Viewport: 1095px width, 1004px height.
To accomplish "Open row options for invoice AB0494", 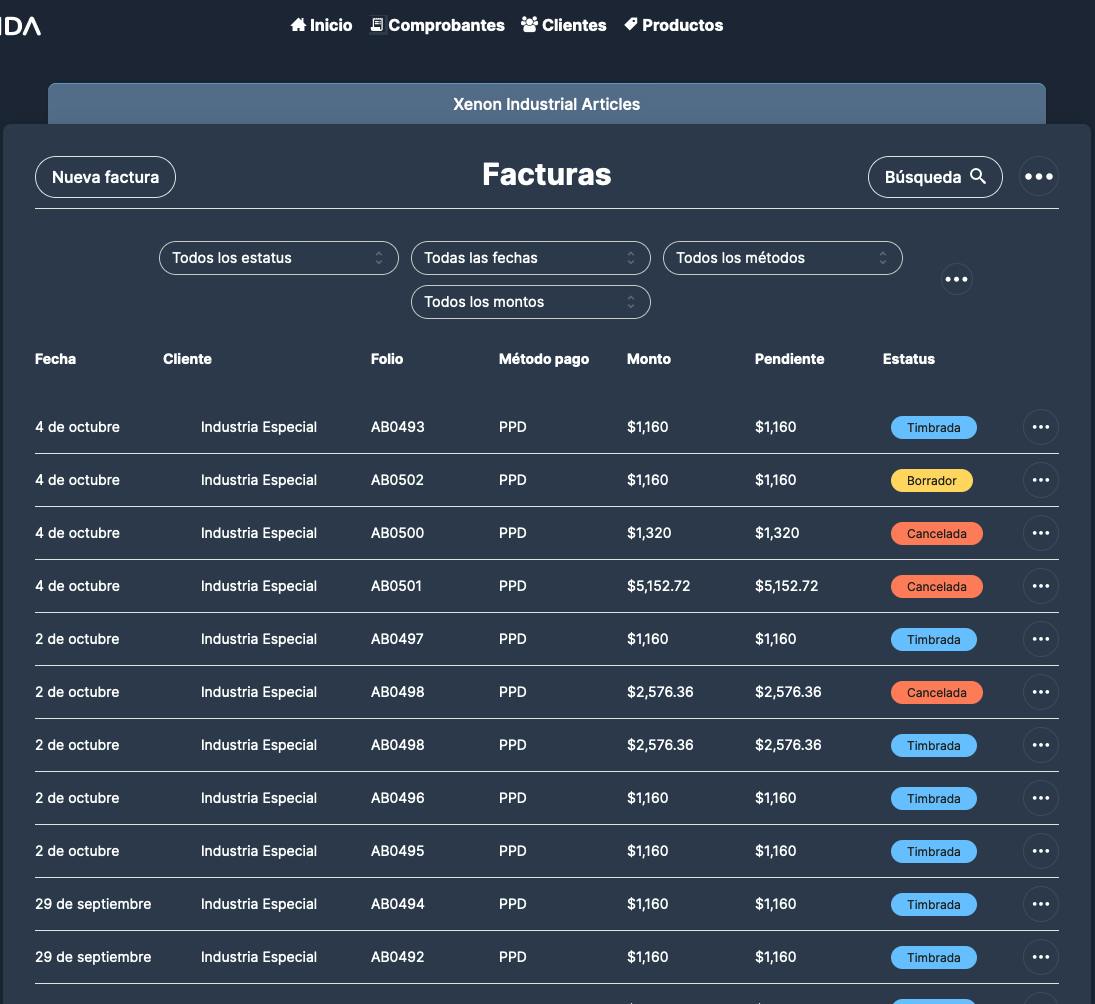I will (x=1040, y=904).
